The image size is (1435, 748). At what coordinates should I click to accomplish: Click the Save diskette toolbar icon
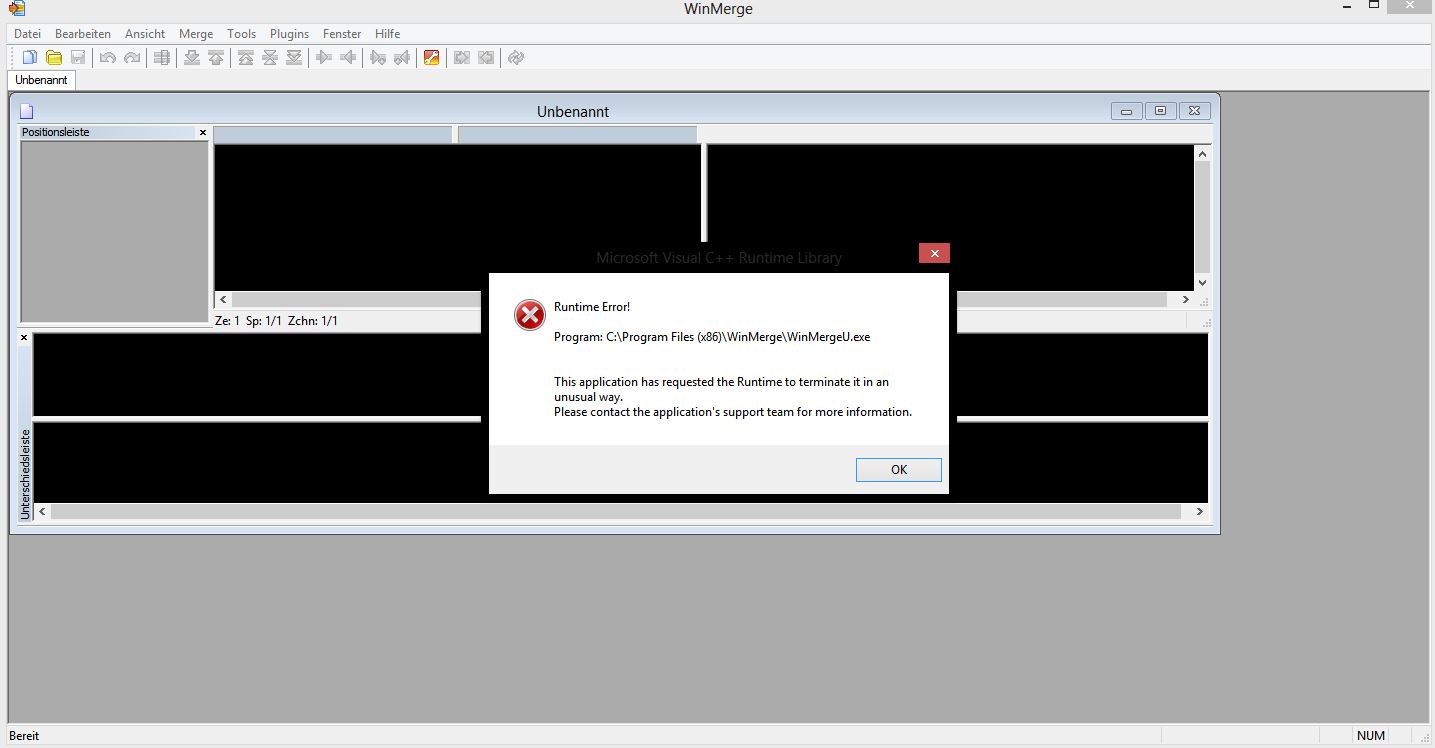(78, 58)
